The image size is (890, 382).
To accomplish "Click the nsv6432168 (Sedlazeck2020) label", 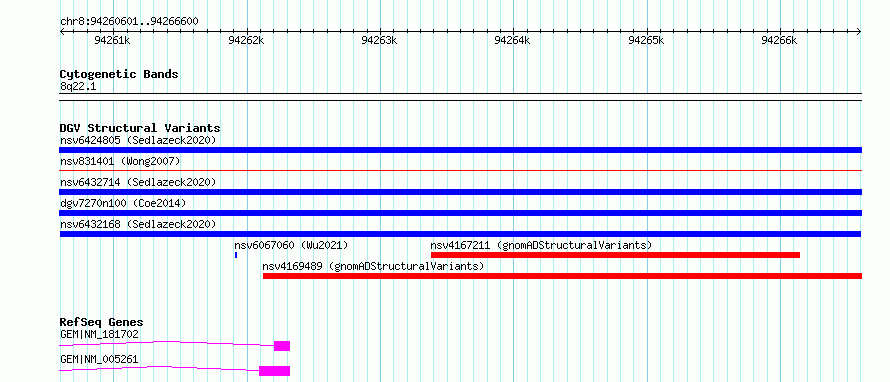I will pos(138,224).
